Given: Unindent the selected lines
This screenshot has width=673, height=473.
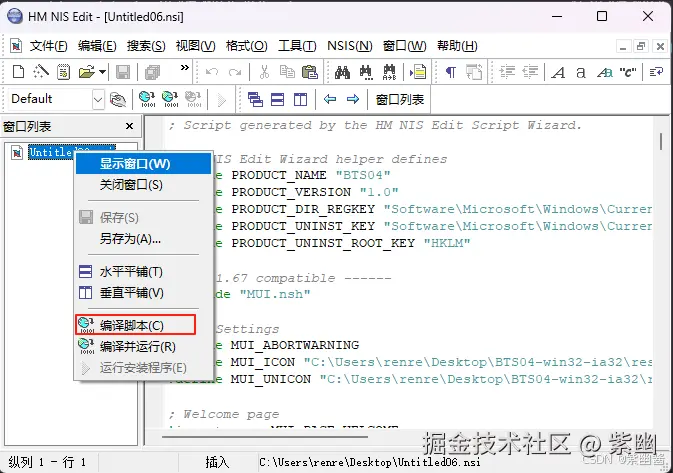Looking at the screenshot, I should click(x=531, y=72).
